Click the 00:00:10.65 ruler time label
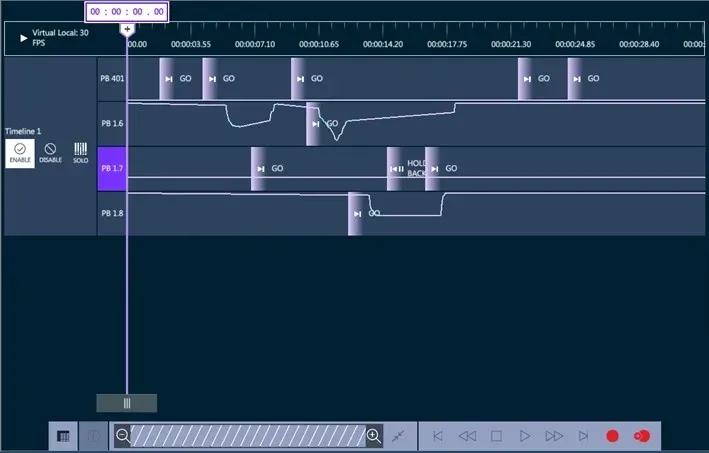This screenshot has width=709, height=453. [319, 44]
